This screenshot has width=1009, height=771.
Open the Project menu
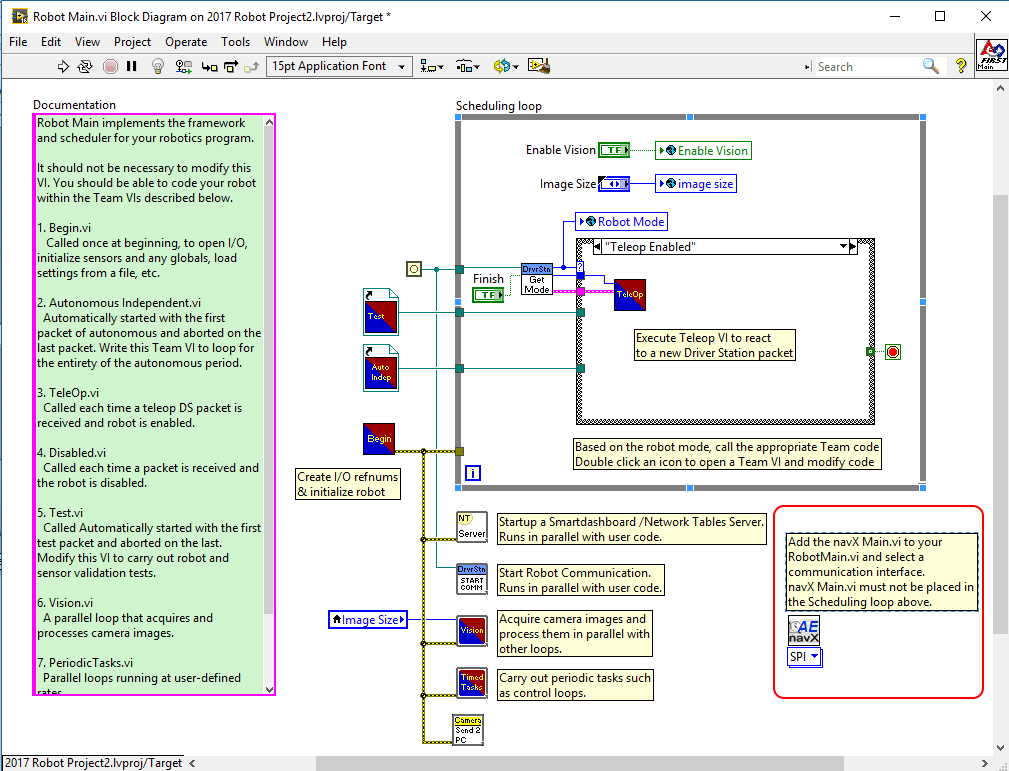tap(132, 42)
